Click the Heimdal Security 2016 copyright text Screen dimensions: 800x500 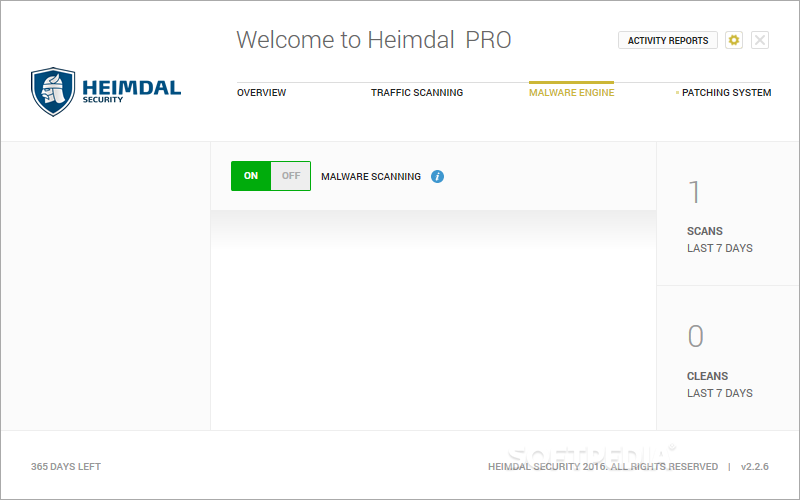click(x=603, y=467)
